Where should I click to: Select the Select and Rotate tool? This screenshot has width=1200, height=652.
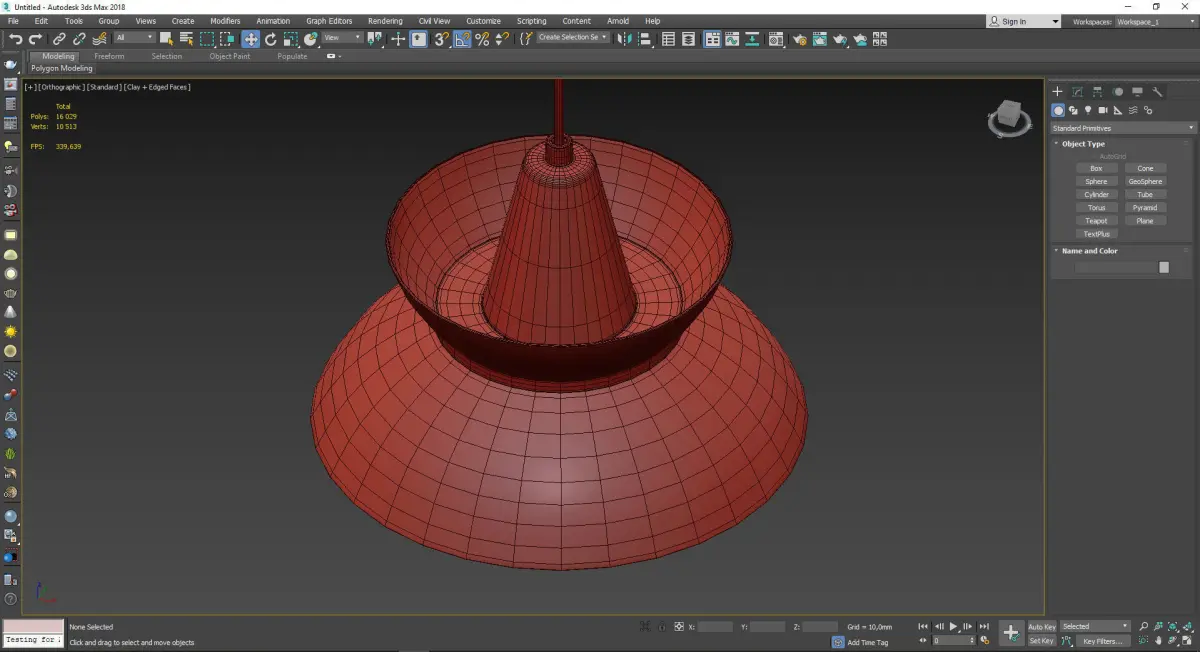pos(270,39)
